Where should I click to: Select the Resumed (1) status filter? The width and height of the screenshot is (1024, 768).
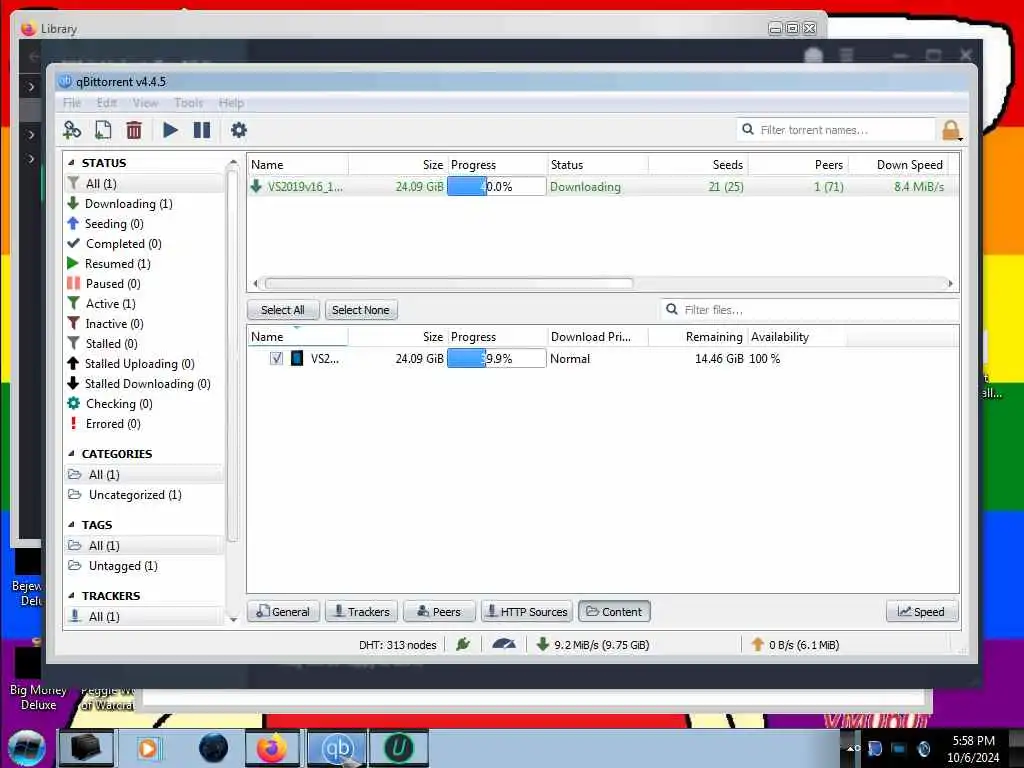(x=118, y=264)
